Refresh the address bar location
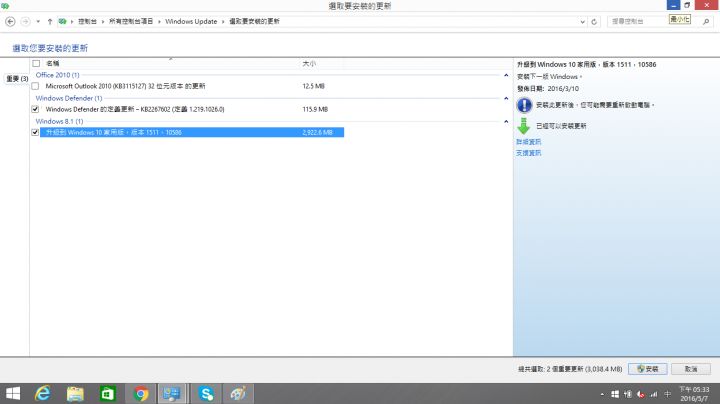 (x=594, y=22)
